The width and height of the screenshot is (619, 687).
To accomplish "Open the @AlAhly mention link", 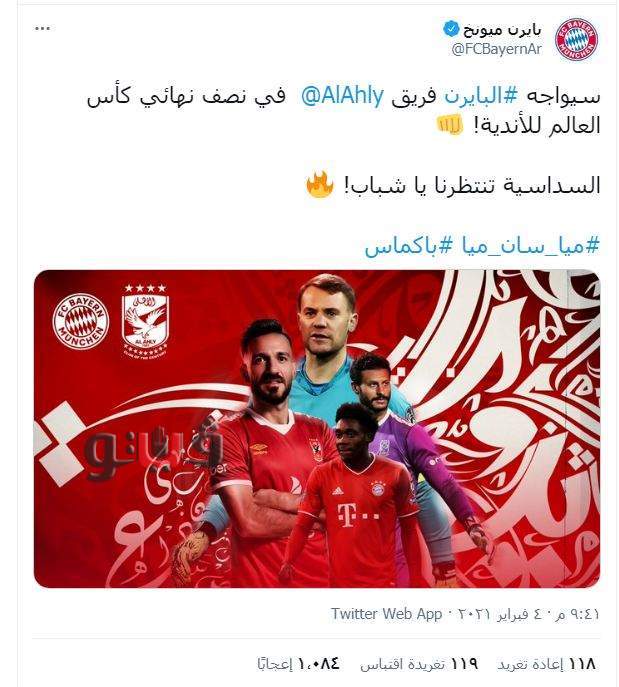I will coord(343,96).
